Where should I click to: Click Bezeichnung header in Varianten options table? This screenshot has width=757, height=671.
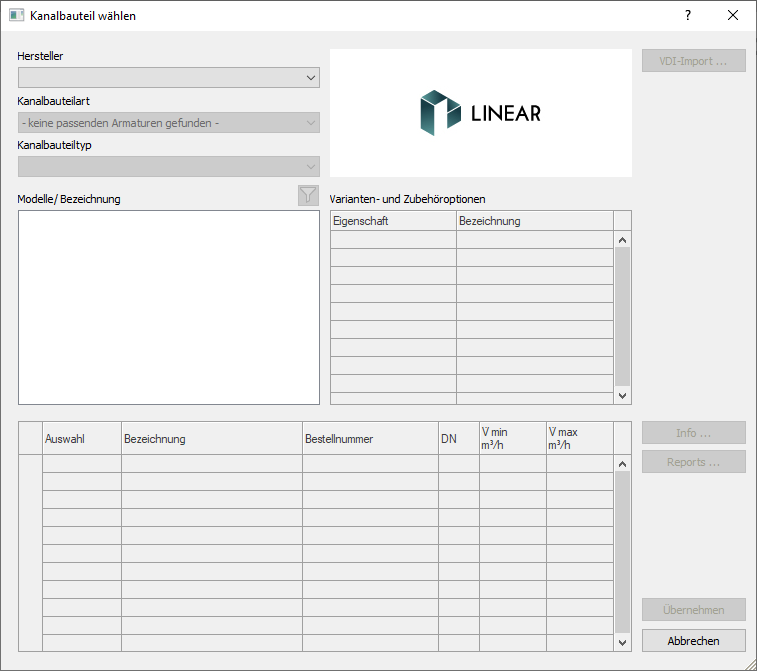click(535, 221)
